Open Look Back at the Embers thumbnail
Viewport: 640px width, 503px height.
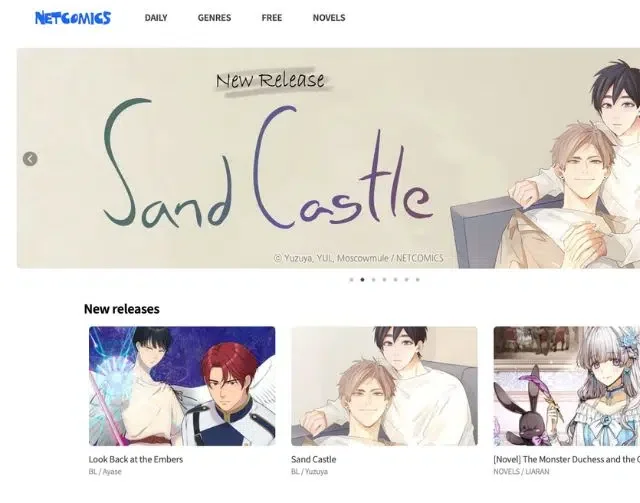[182, 386]
